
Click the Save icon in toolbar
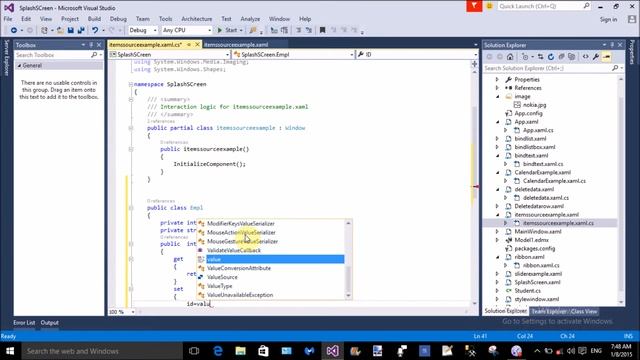point(71,30)
